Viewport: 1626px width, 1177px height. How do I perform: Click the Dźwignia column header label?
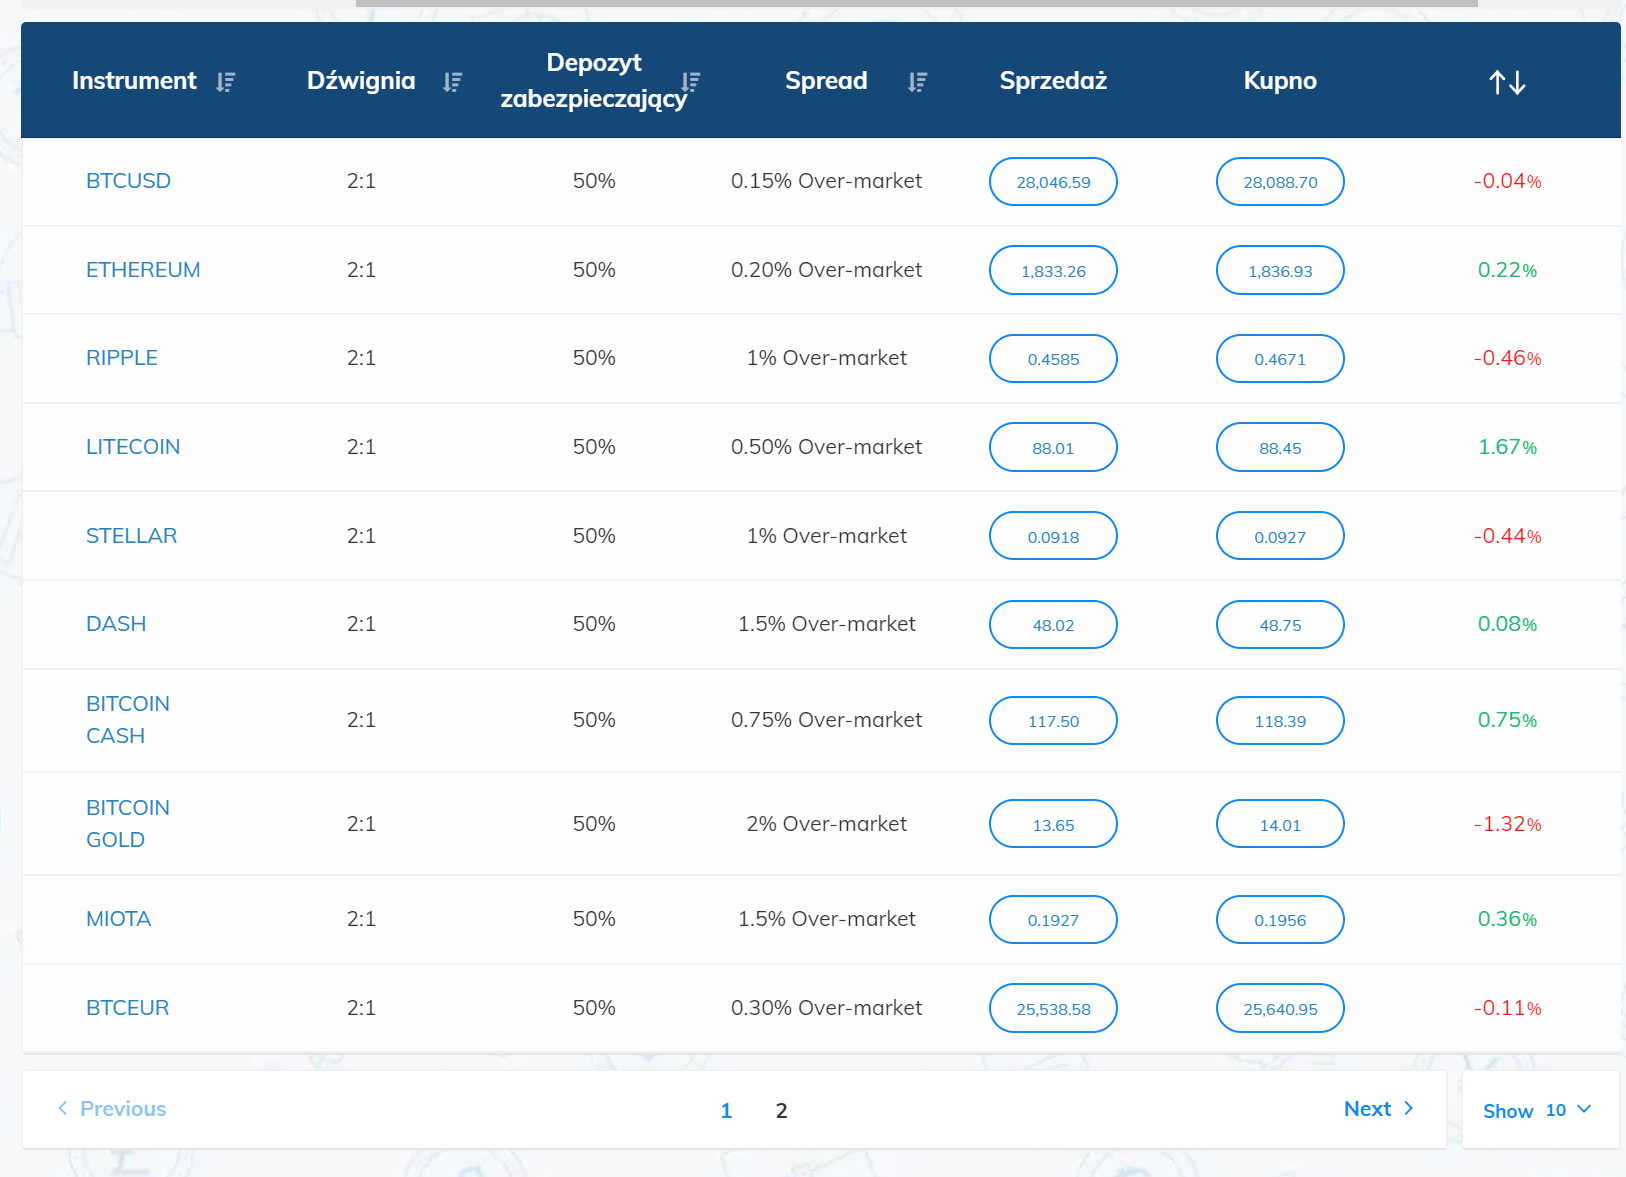click(x=361, y=81)
